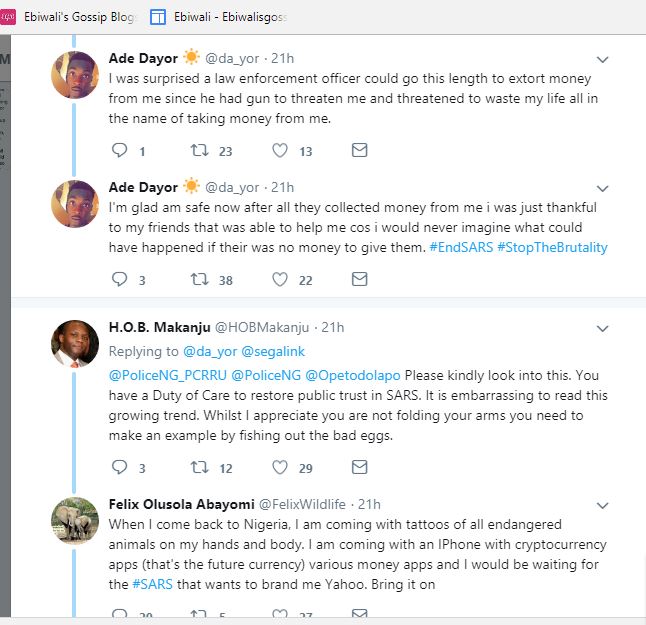Viewport: 646px width, 625px height.
Task: Retweet the #EndSARS tweet with 38 retweets
Action: click(x=199, y=279)
